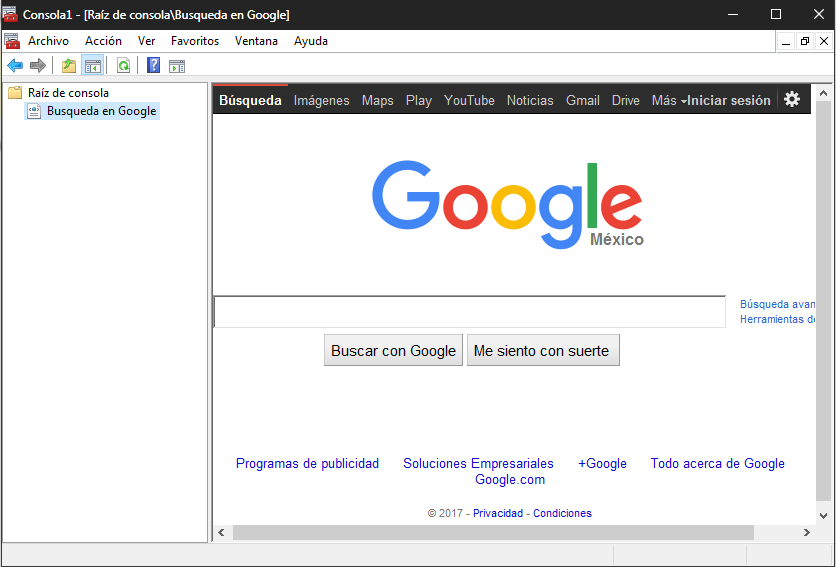Open the +Google link
836x567 pixels.
coord(602,464)
